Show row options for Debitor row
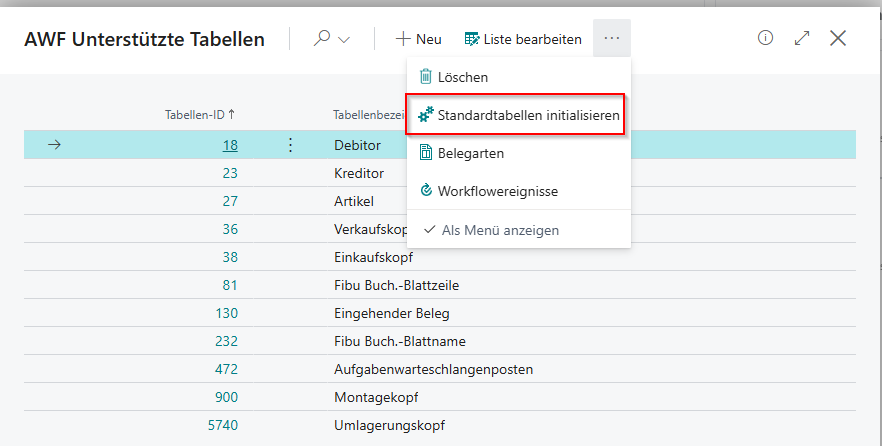The image size is (882, 446). [x=291, y=145]
